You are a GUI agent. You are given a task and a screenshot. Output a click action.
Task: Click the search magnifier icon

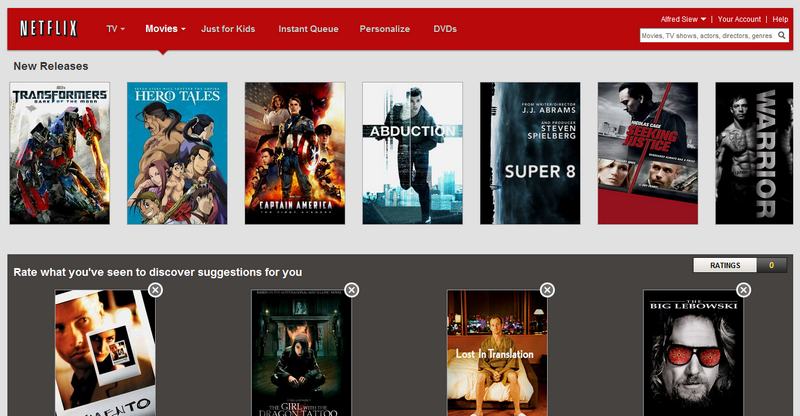click(x=782, y=35)
